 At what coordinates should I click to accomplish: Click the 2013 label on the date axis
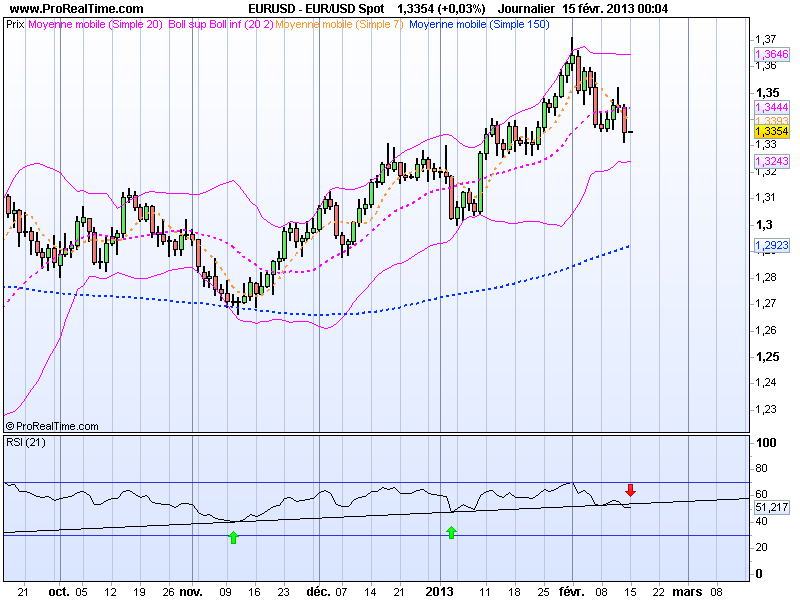pos(438,590)
